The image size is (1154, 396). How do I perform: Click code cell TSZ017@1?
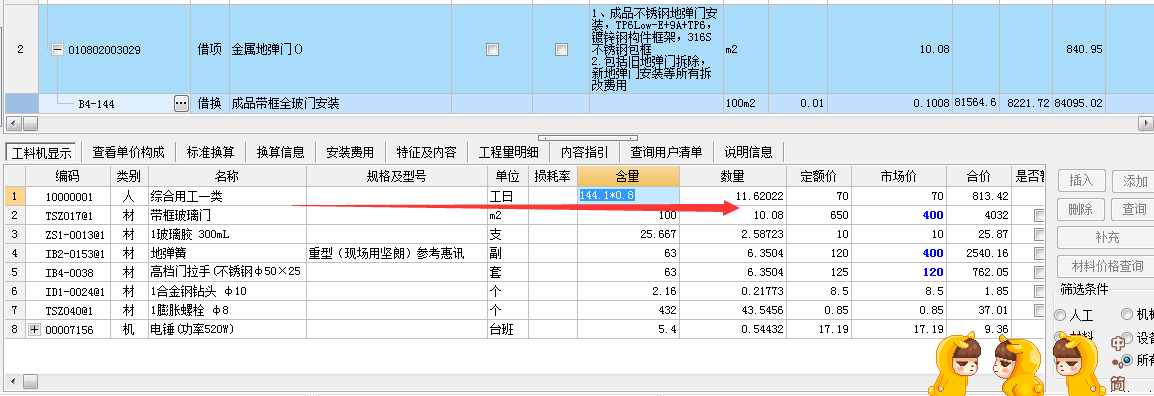[x=68, y=216]
